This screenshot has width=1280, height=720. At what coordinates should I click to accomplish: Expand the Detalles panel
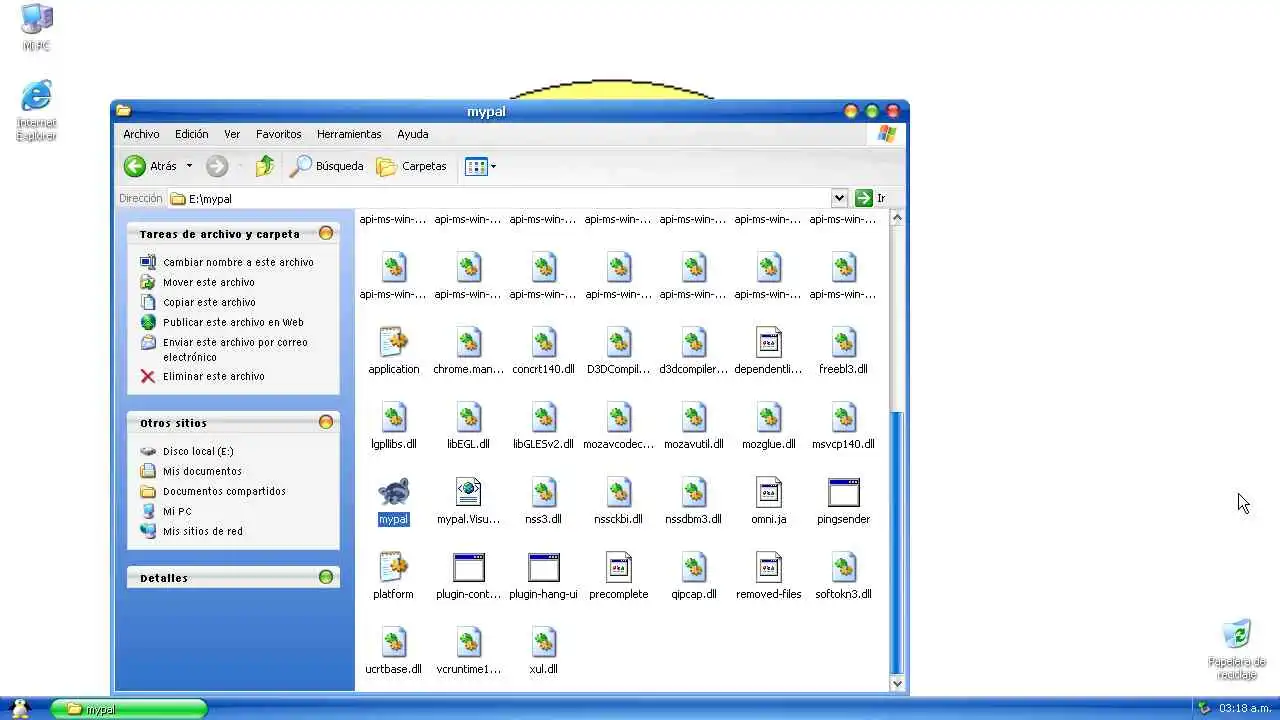pos(326,577)
